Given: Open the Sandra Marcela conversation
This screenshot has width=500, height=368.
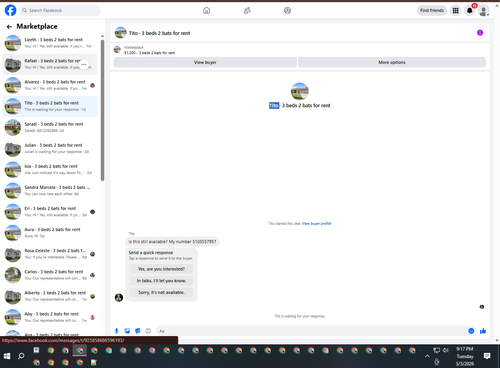Looking at the screenshot, I should (50, 191).
